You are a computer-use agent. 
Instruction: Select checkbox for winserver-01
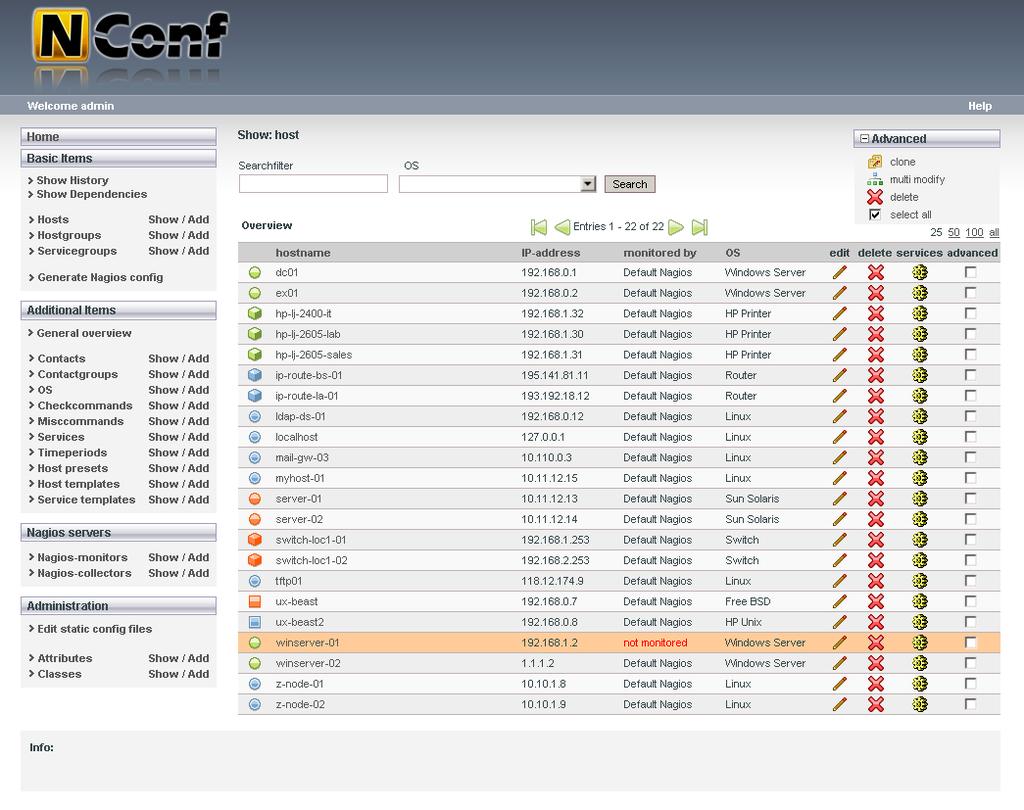[x=970, y=643]
